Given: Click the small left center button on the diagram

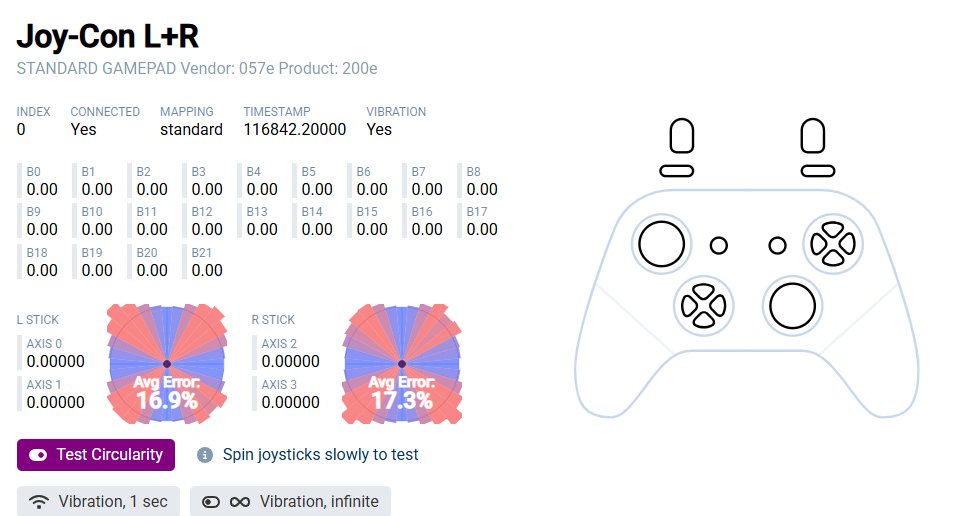Looking at the screenshot, I should pos(718,245).
